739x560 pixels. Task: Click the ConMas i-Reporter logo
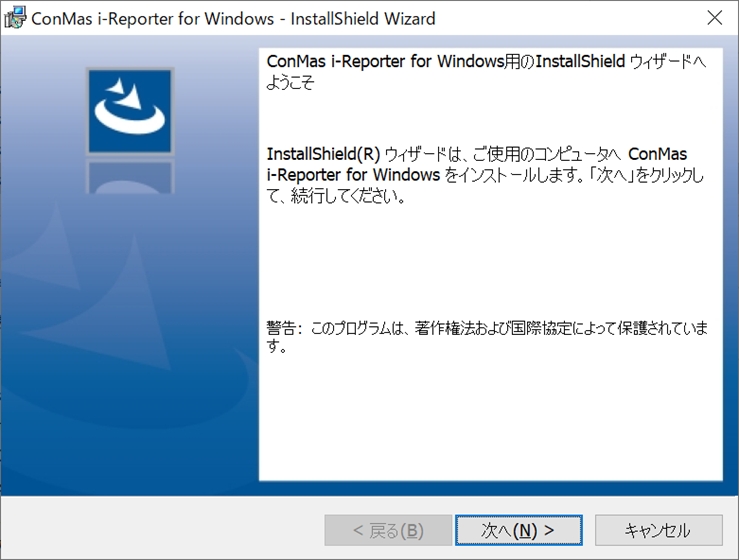point(130,111)
